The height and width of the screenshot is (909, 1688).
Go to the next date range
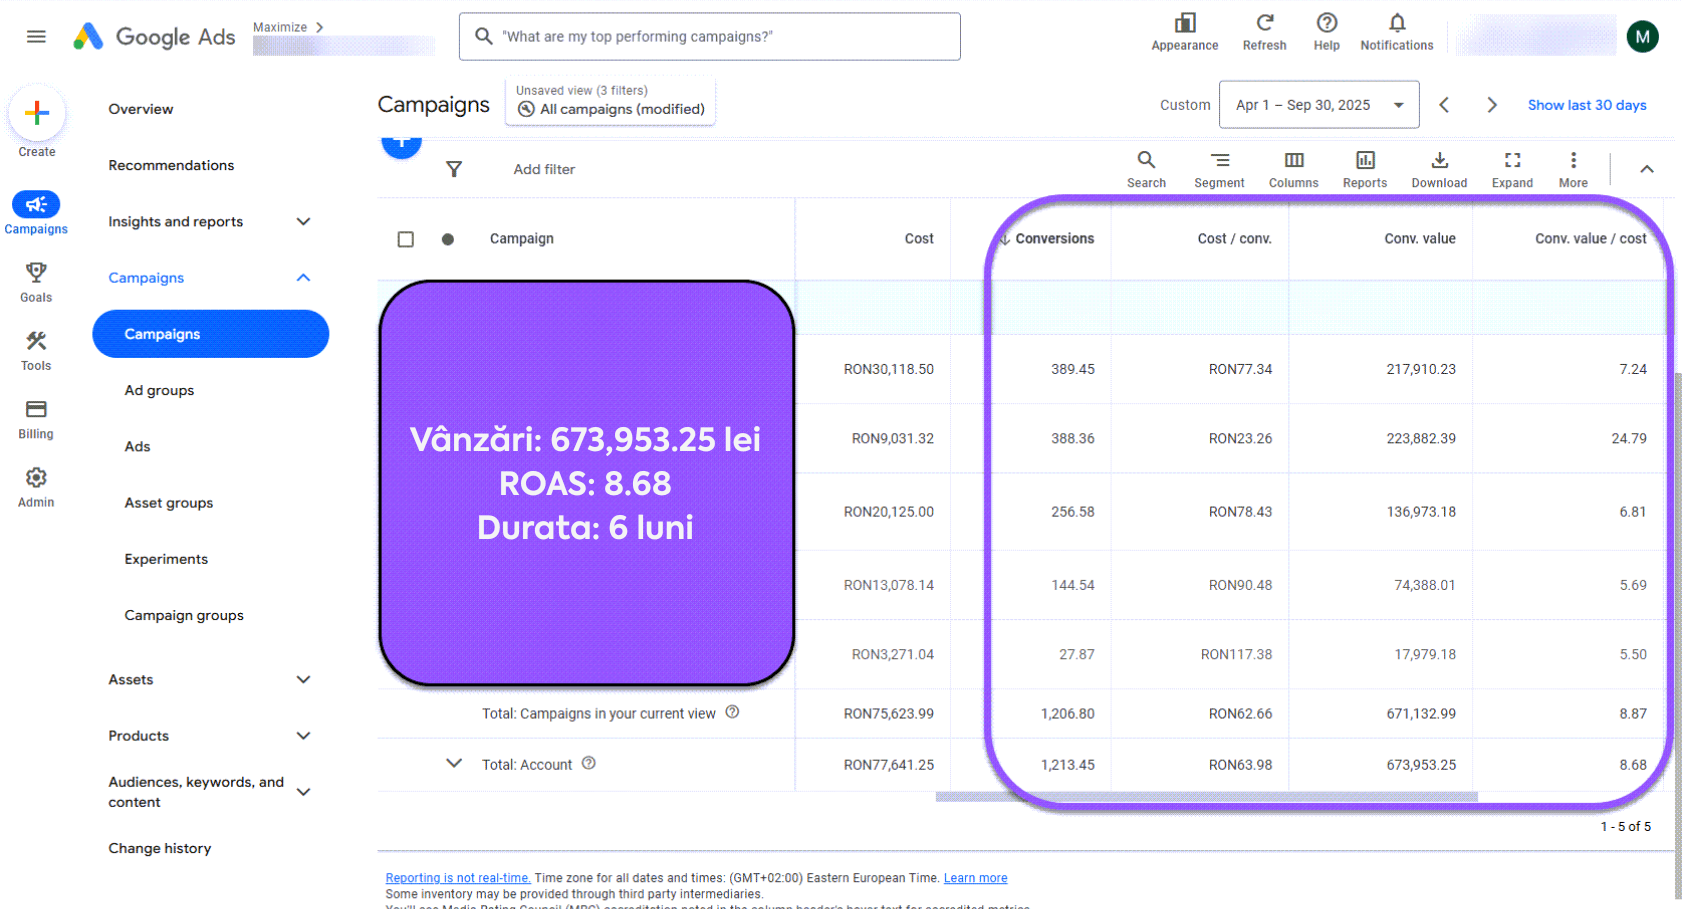pyautogui.click(x=1492, y=105)
